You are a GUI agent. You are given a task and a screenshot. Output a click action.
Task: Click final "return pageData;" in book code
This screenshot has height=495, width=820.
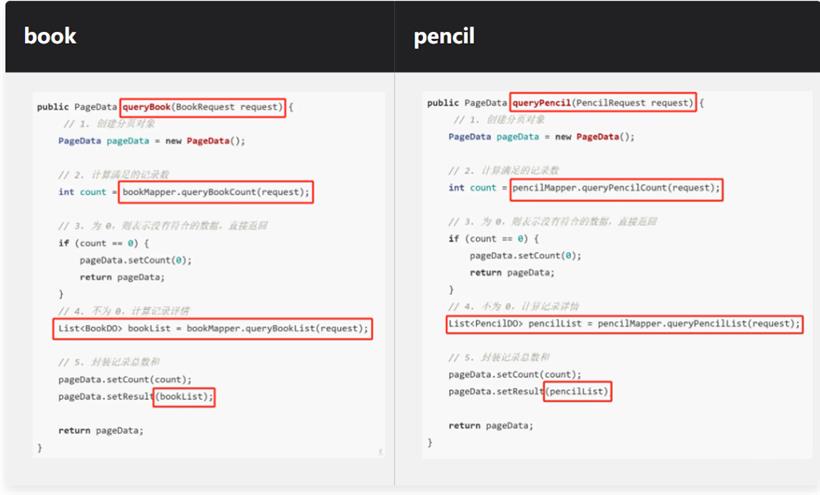click(x=101, y=431)
